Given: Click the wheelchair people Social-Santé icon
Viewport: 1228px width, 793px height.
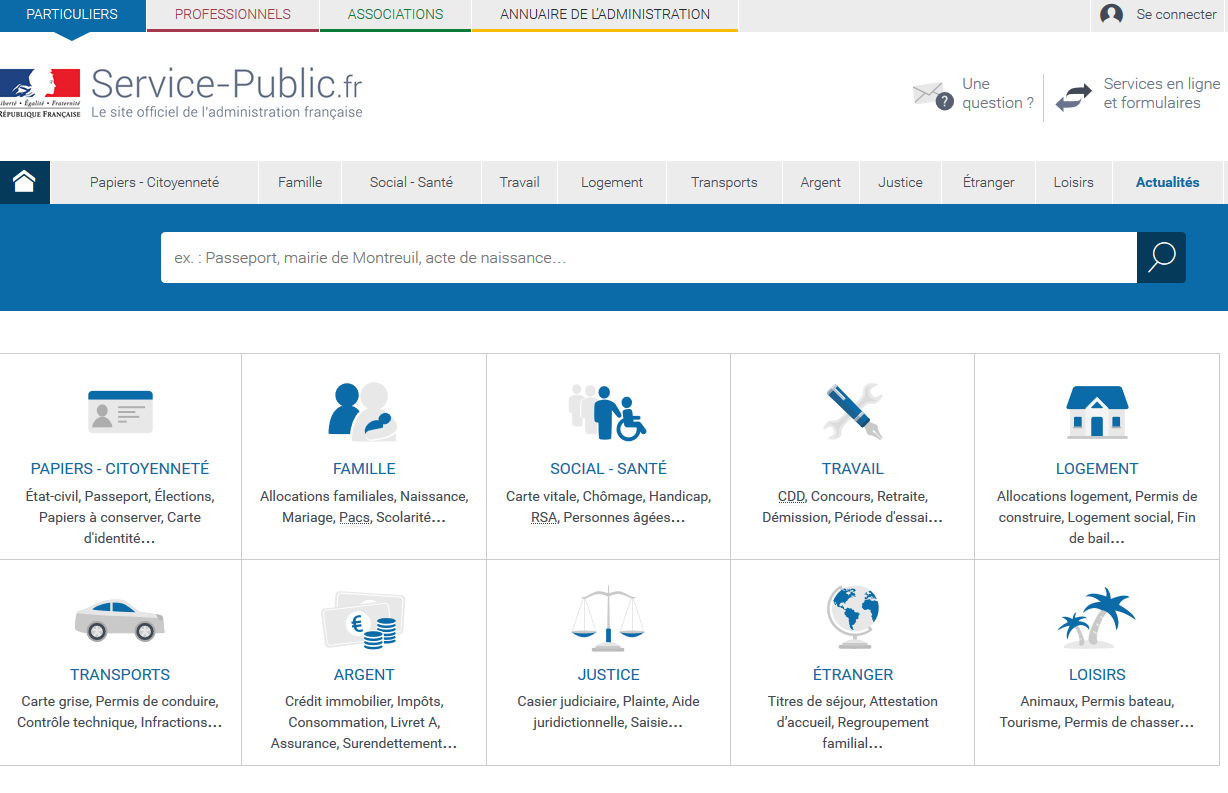Looking at the screenshot, I should point(607,412).
